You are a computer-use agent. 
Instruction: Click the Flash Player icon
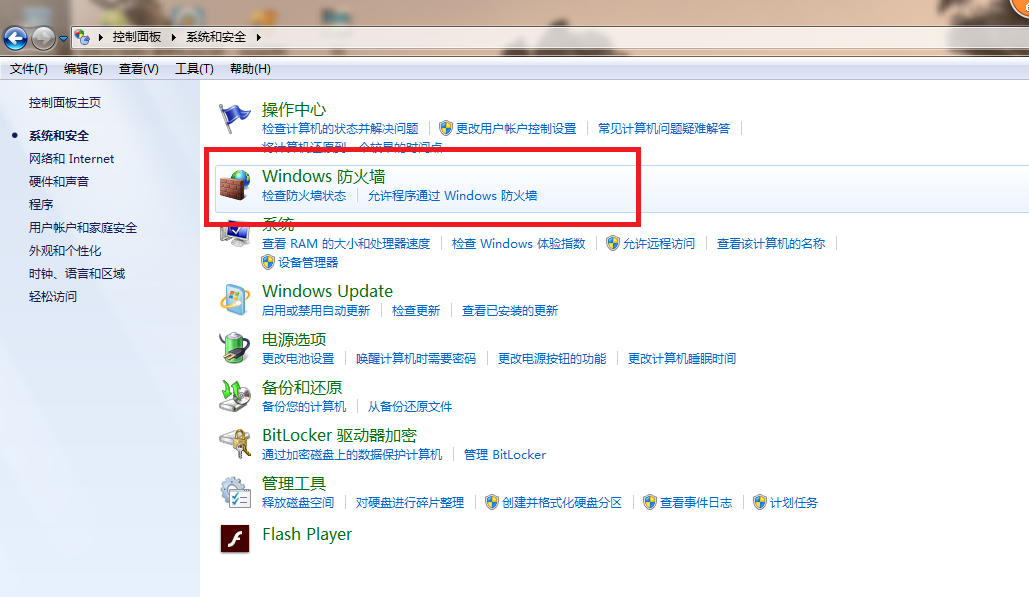(x=234, y=539)
